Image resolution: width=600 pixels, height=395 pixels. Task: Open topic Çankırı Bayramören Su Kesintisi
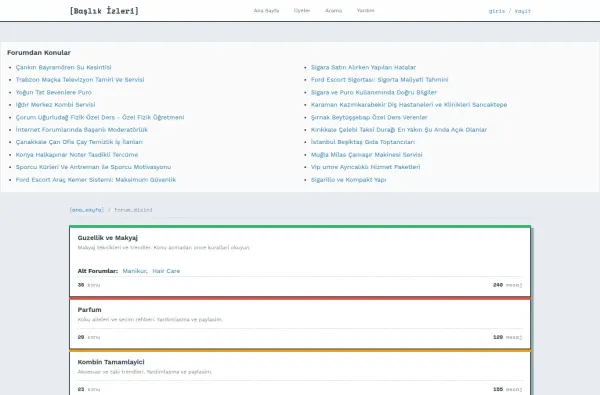pyautogui.click(x=64, y=67)
